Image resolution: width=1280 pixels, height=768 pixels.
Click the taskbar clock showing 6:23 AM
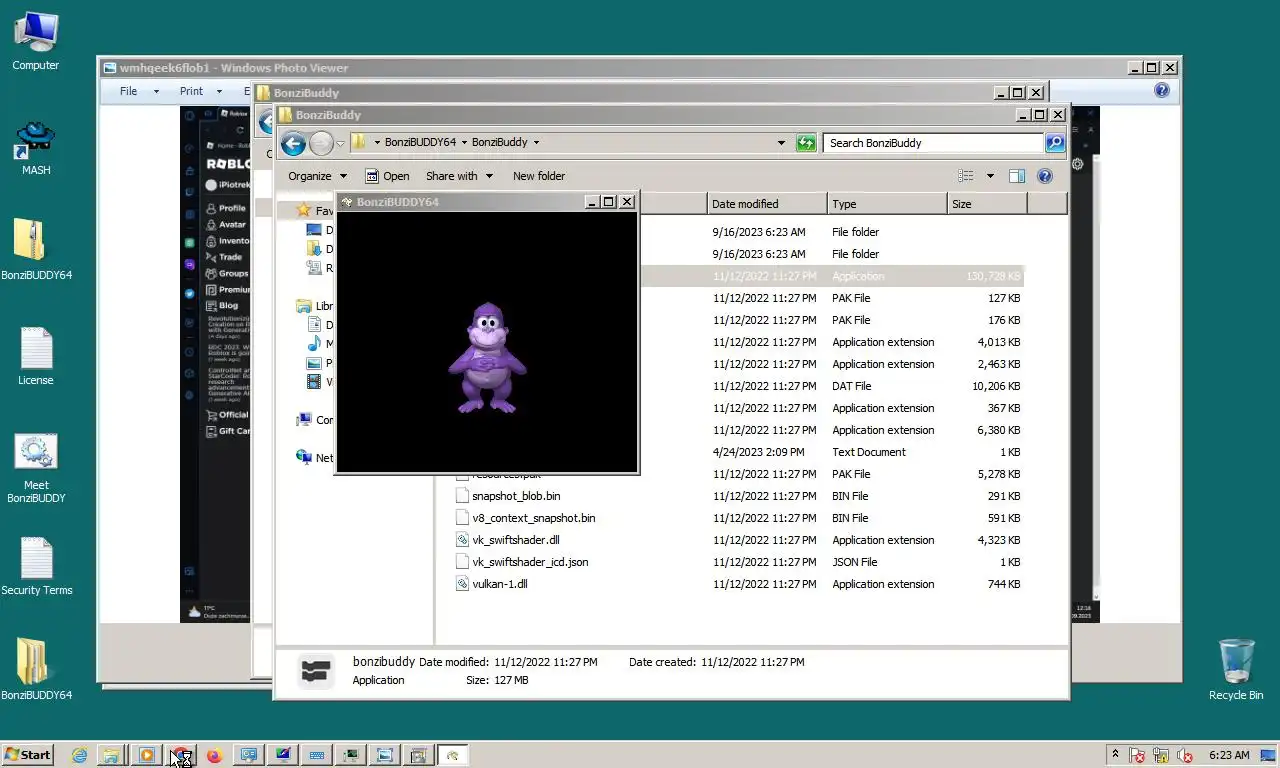(1229, 755)
